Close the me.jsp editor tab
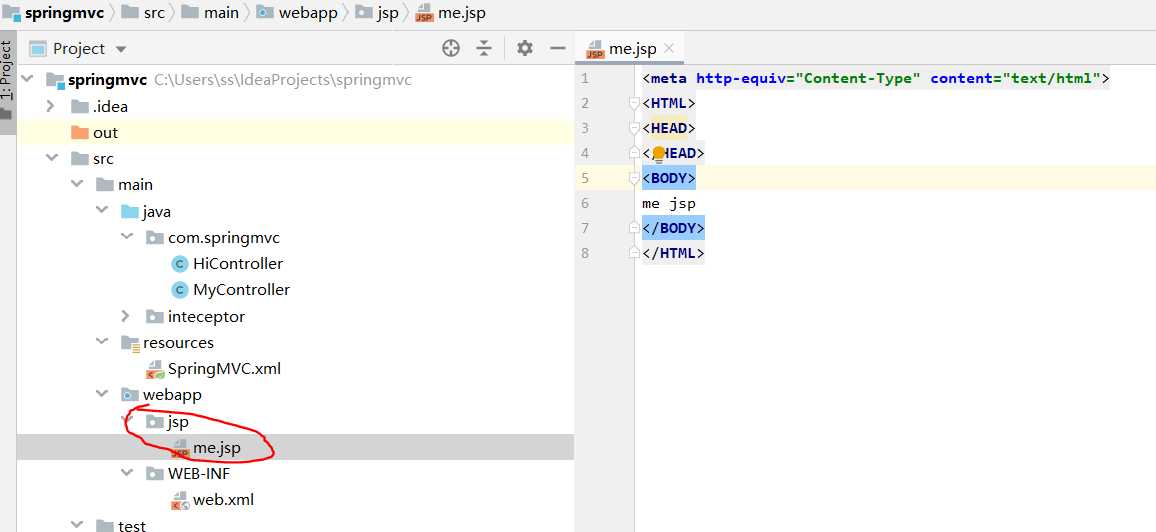 (x=669, y=49)
